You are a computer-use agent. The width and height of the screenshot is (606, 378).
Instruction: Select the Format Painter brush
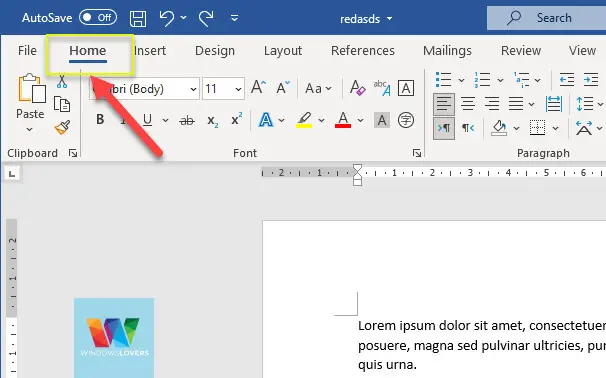point(62,127)
